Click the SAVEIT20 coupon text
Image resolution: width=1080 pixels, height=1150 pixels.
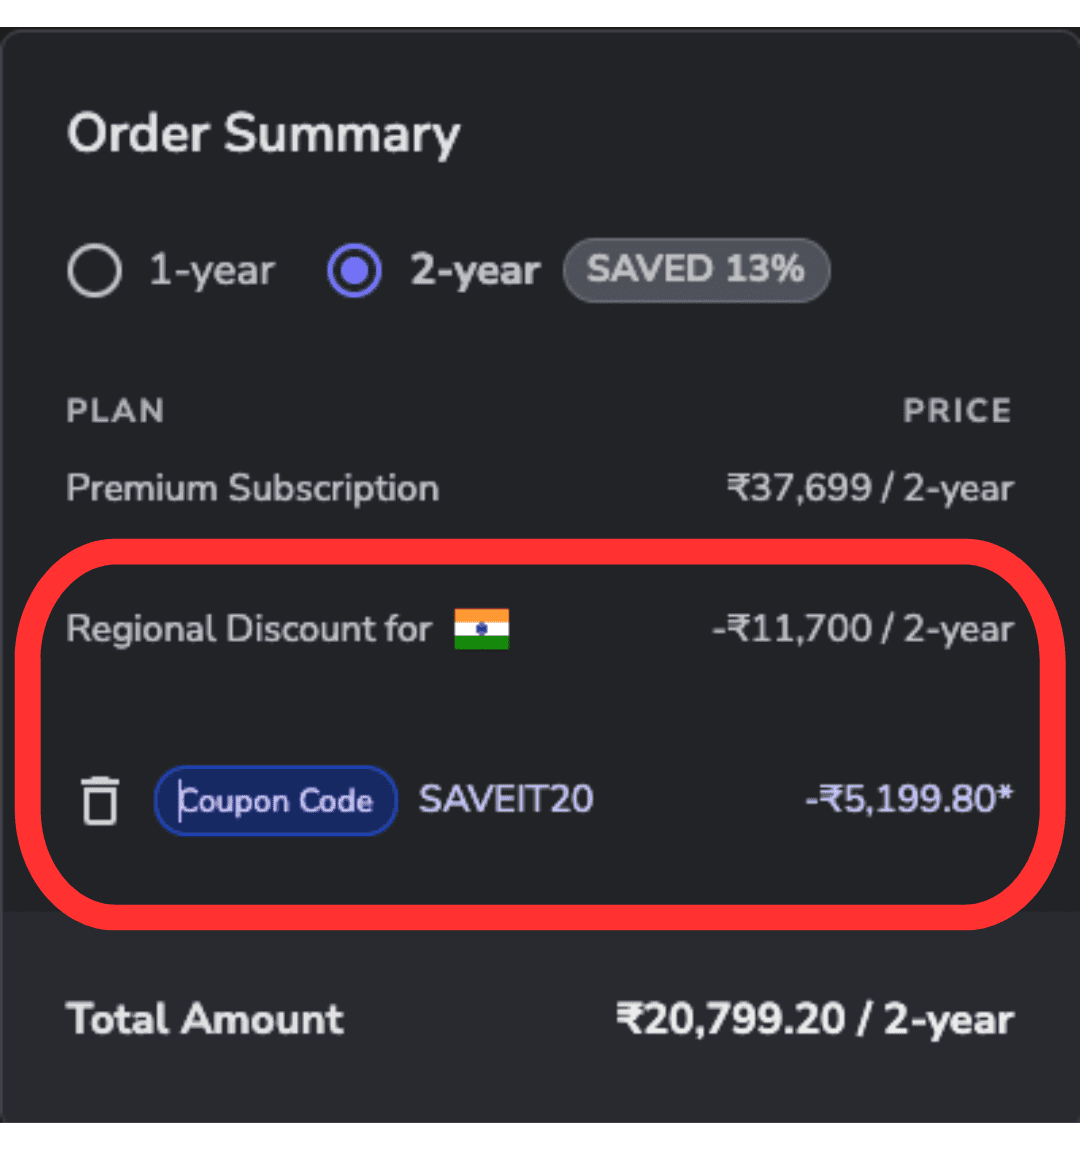pos(506,799)
